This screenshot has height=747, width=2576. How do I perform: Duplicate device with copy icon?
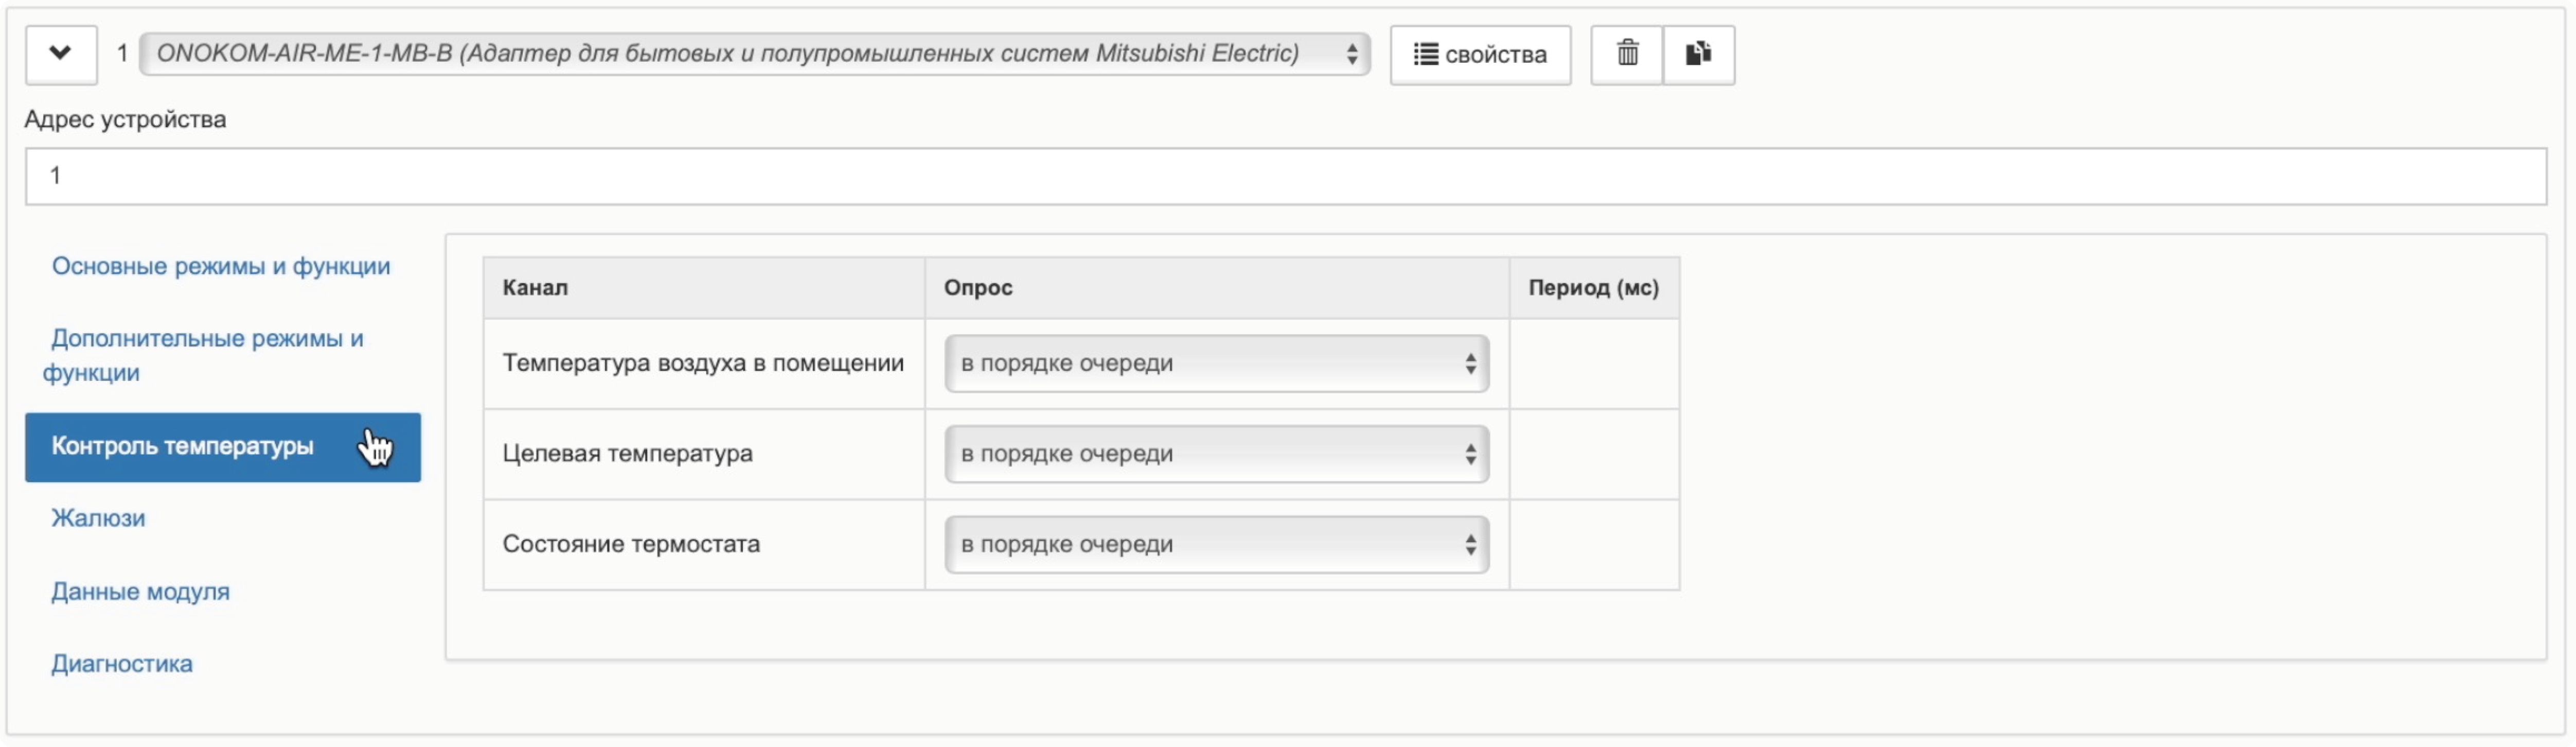[x=1698, y=54]
